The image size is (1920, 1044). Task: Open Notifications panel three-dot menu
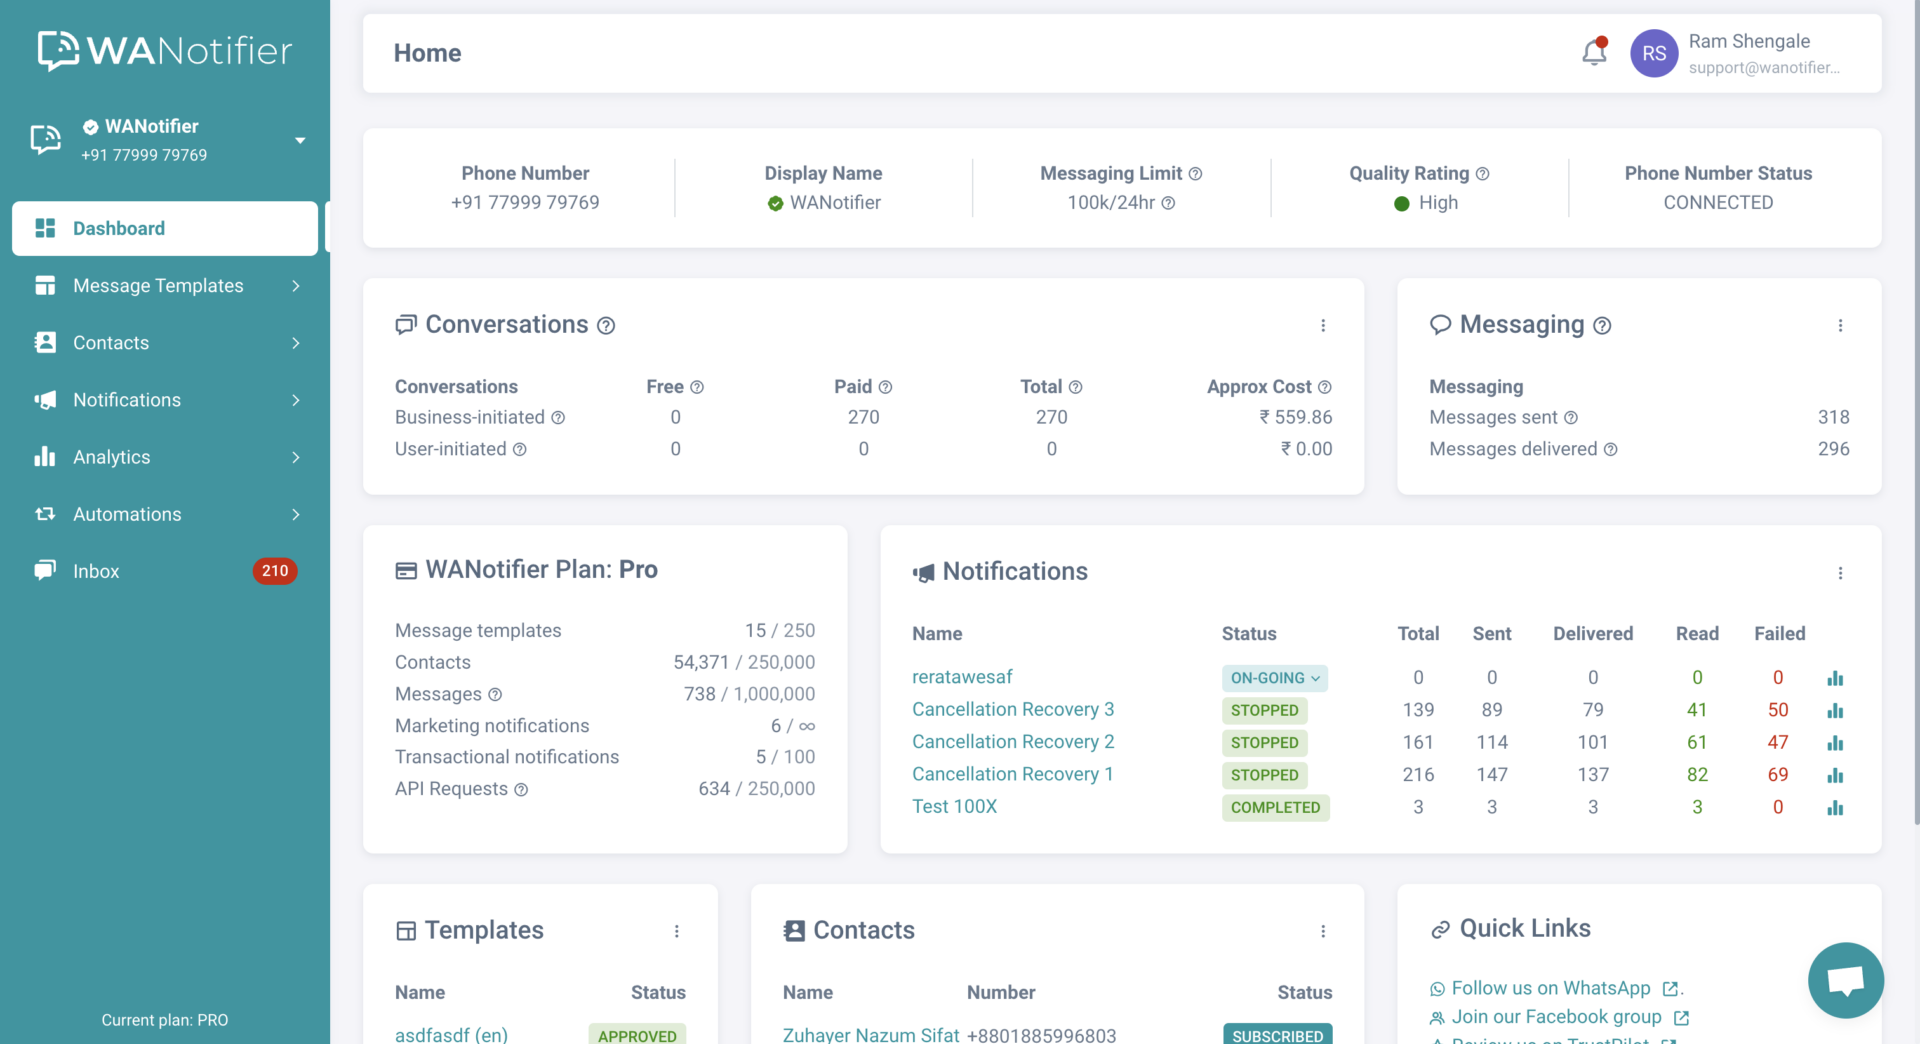(x=1840, y=573)
